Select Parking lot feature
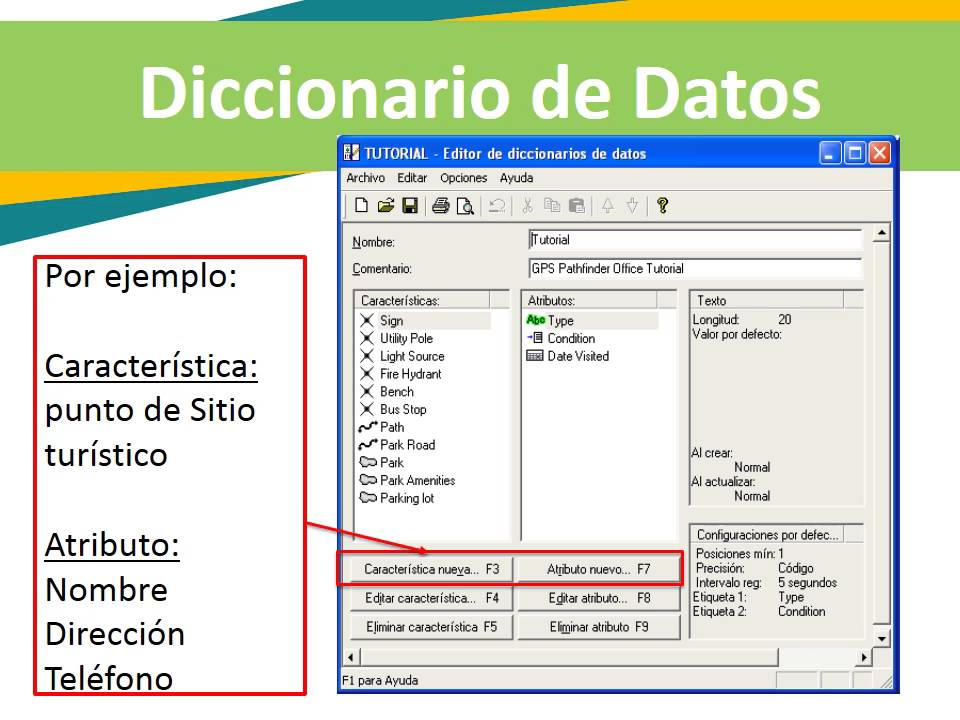Image resolution: width=960 pixels, height=720 pixels. pos(407,498)
